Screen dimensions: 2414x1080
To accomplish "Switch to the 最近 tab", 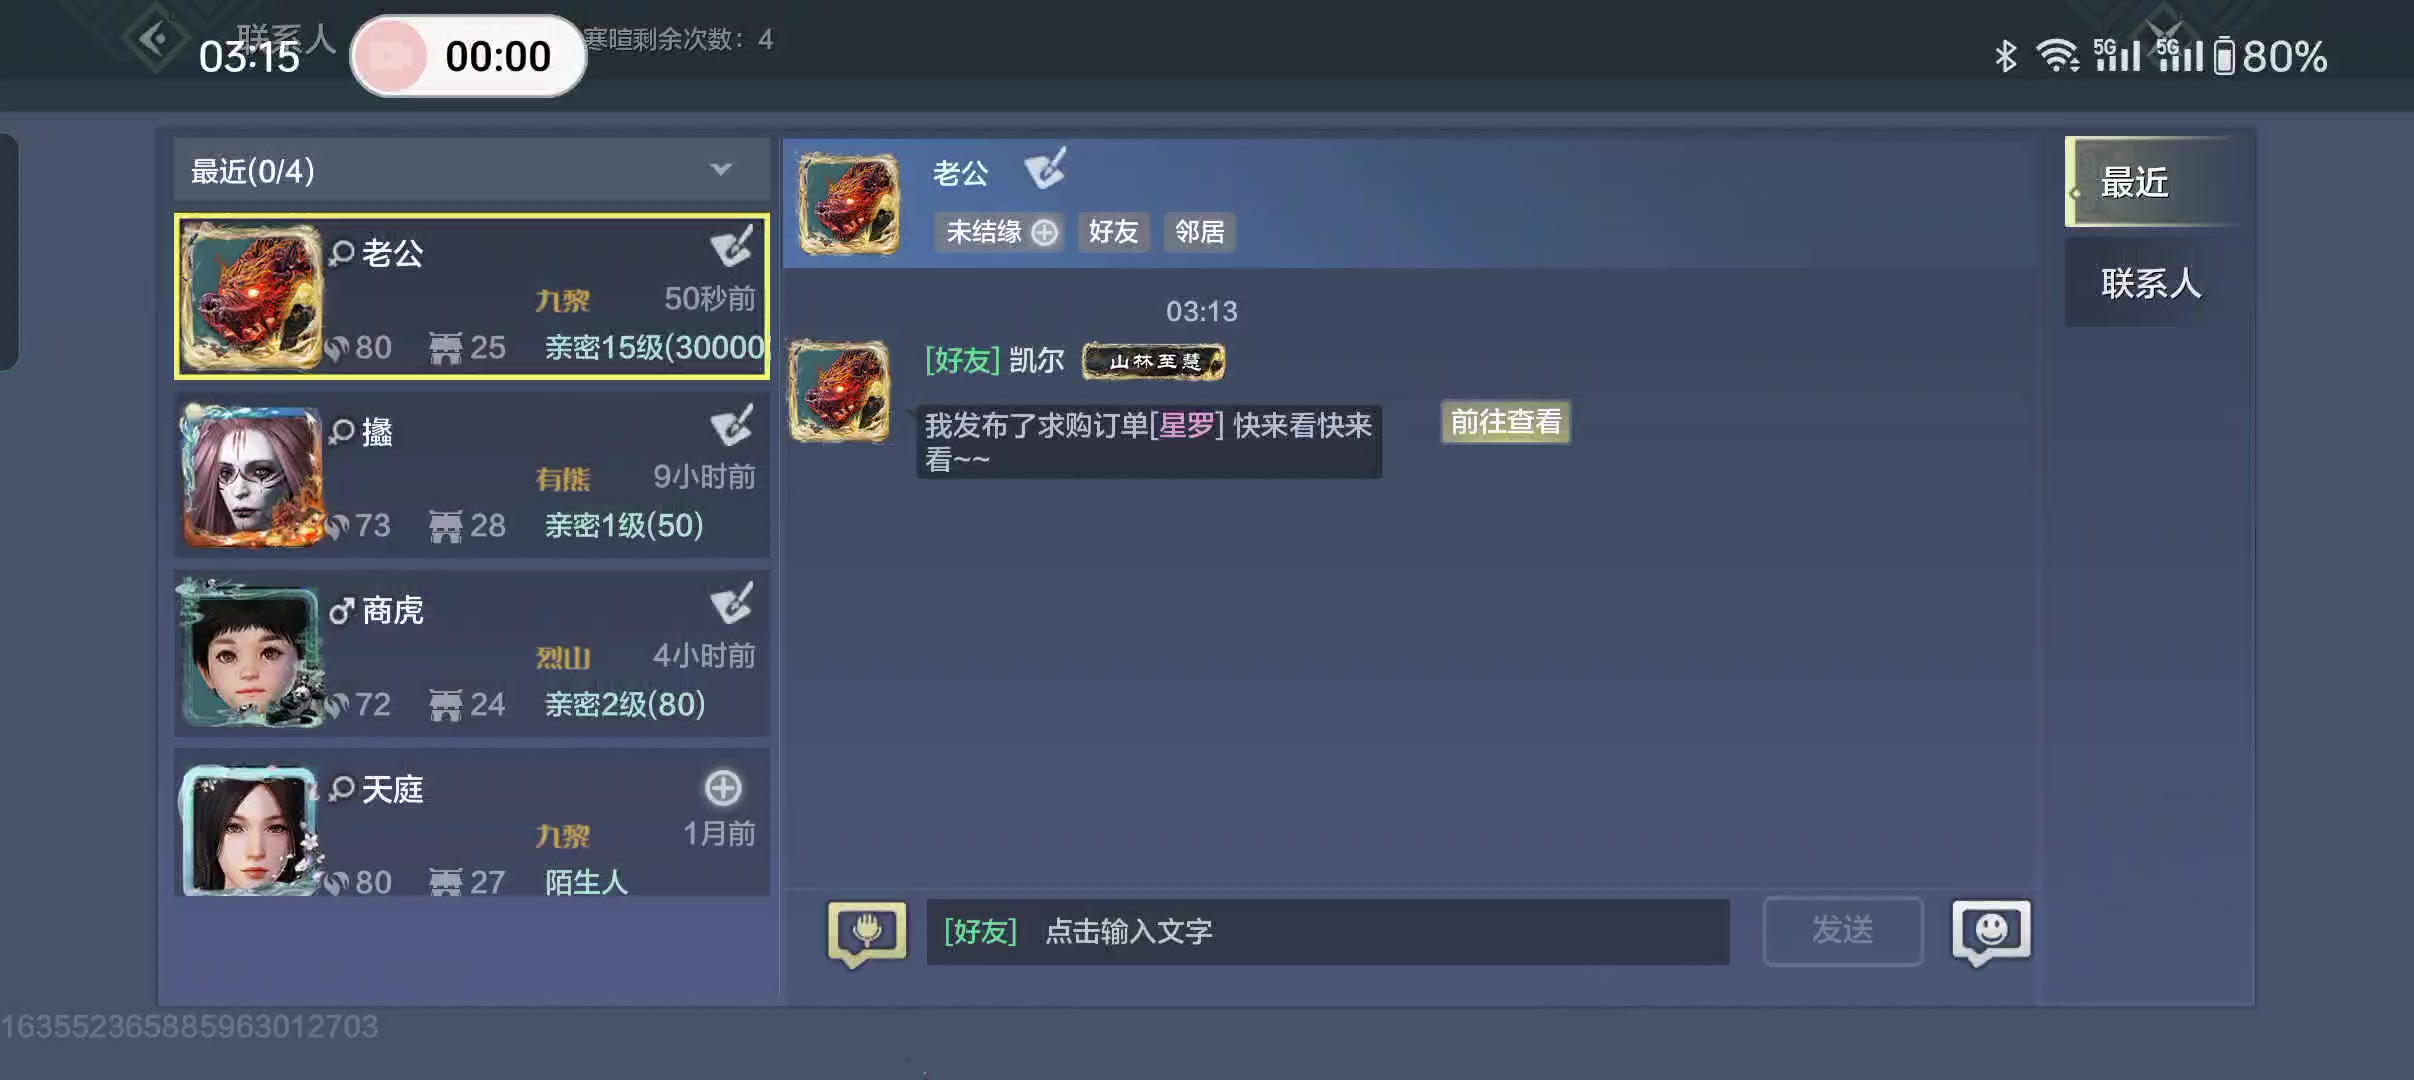I will 2150,182.
